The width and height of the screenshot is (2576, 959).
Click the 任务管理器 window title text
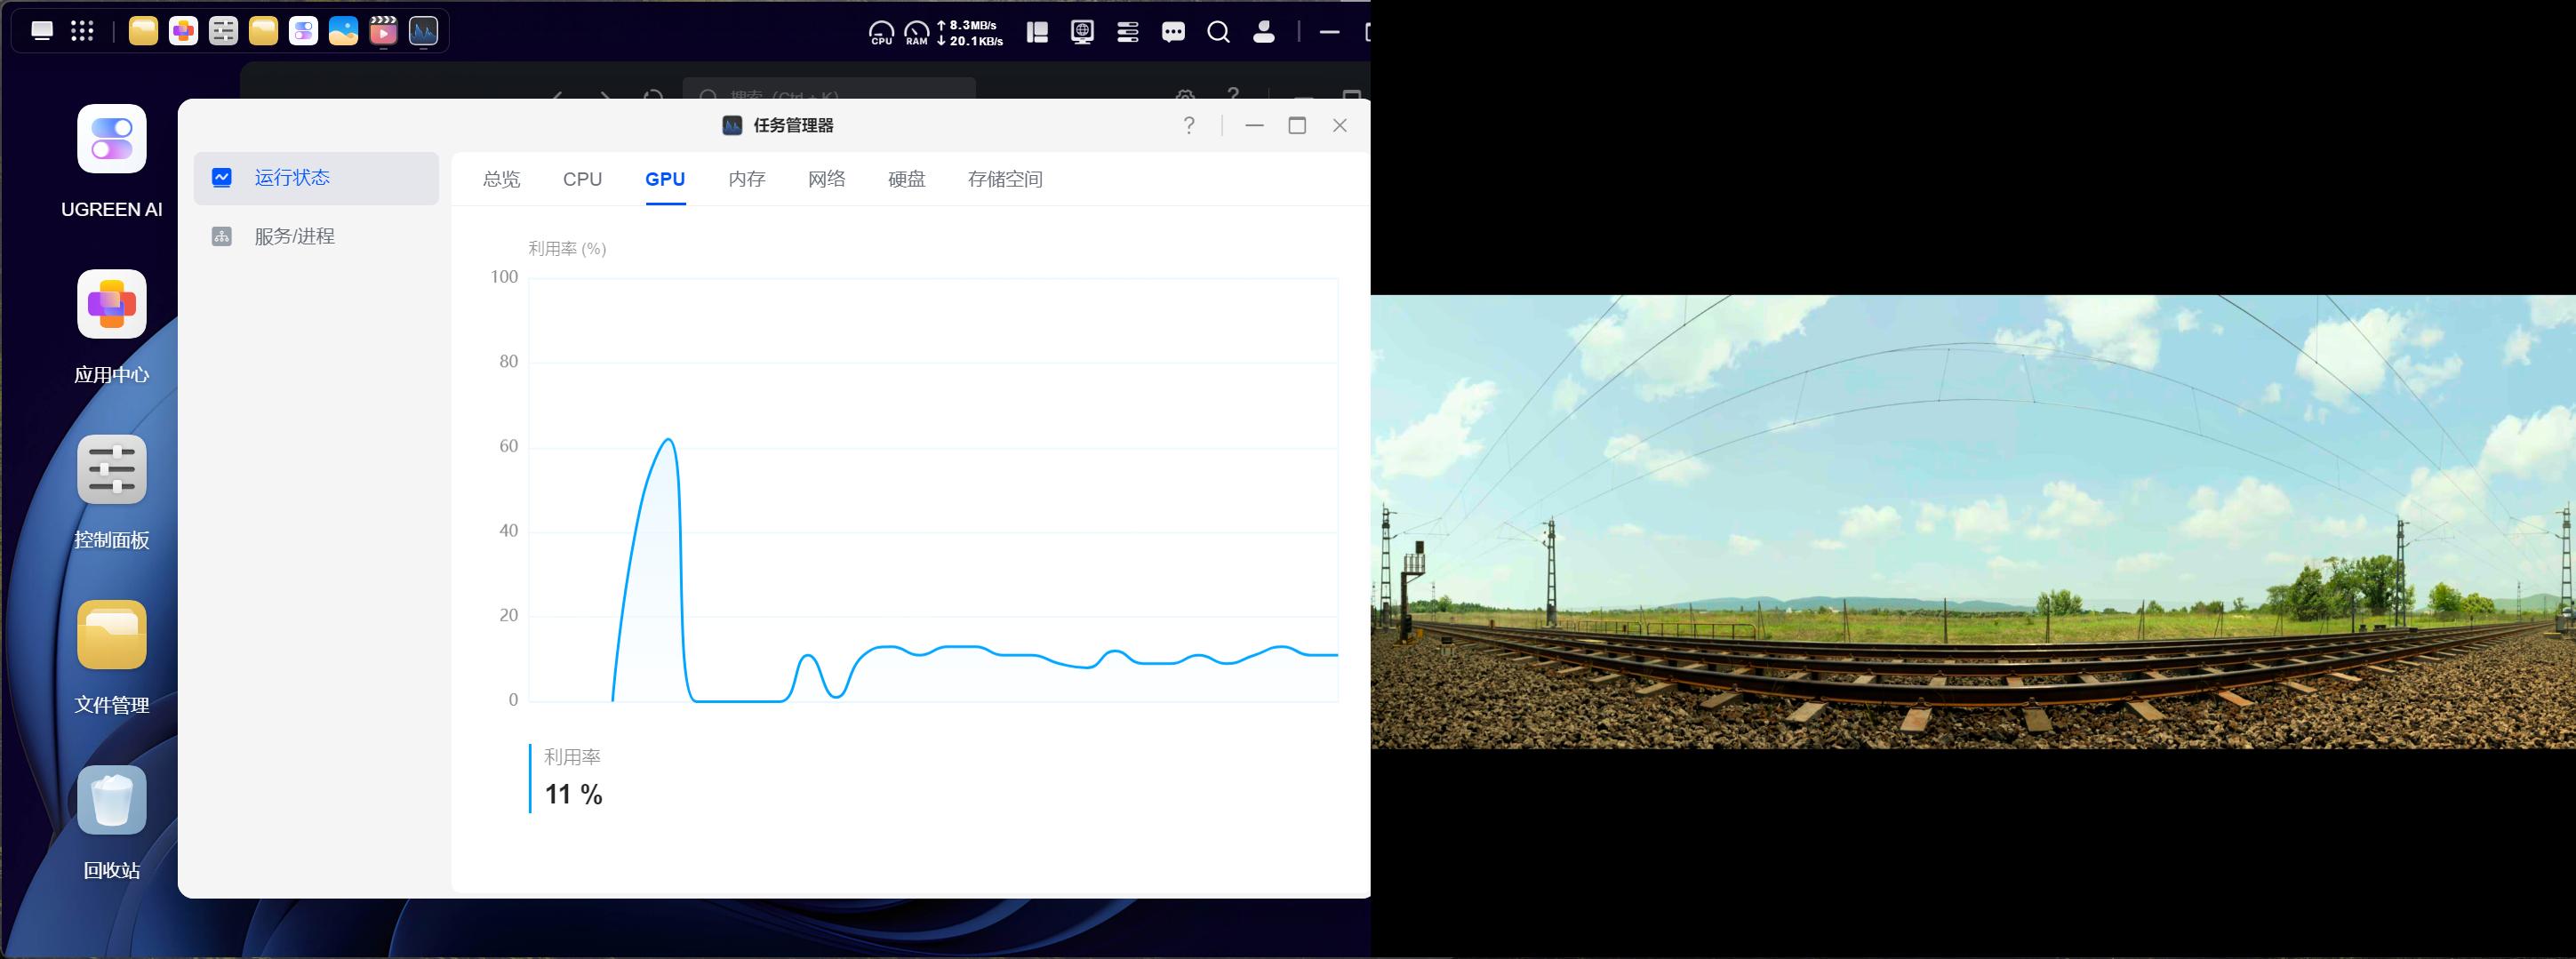click(x=793, y=125)
